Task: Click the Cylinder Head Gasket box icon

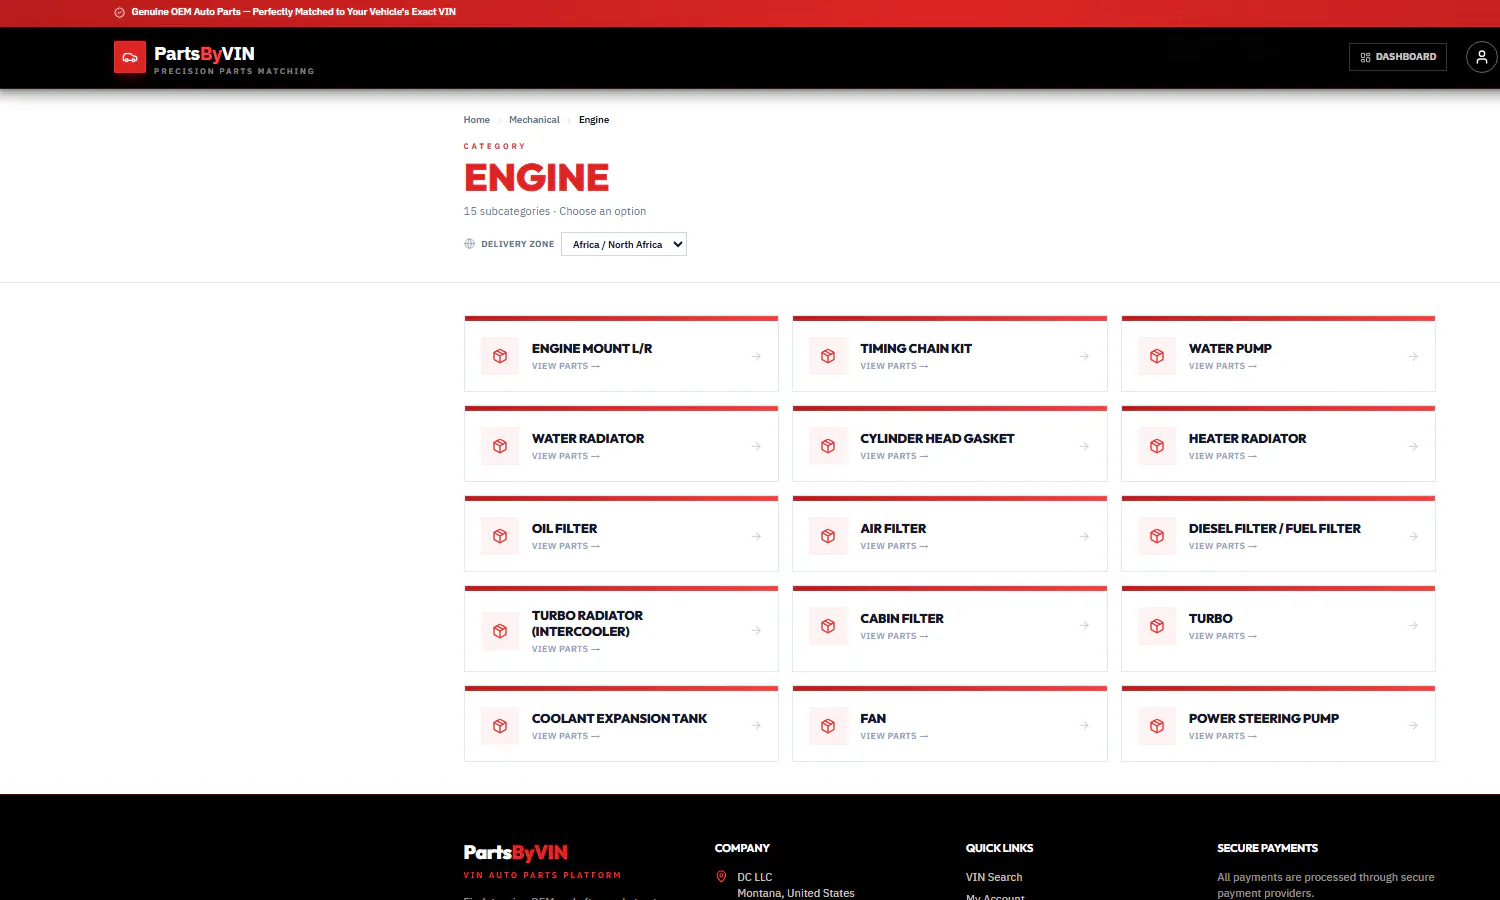Action: (828, 446)
